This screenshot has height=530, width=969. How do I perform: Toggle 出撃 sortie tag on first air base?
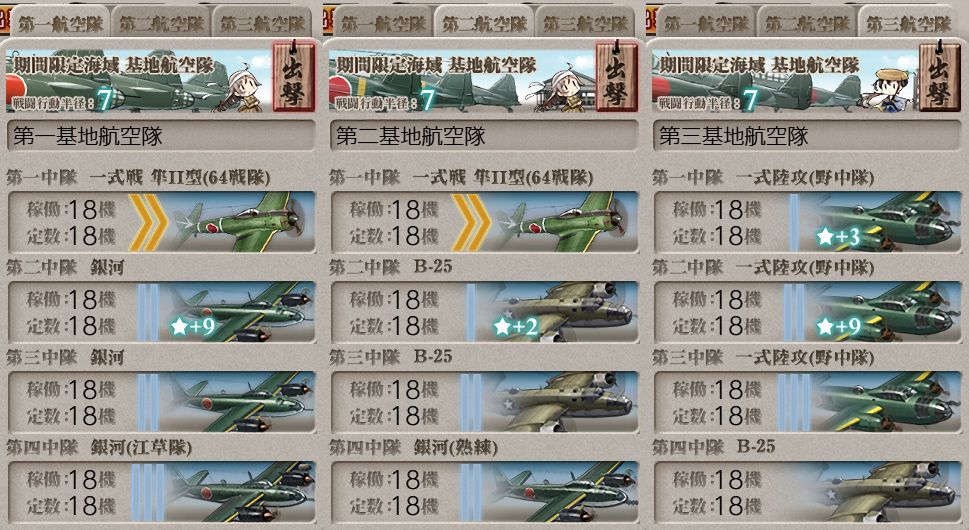(294, 76)
